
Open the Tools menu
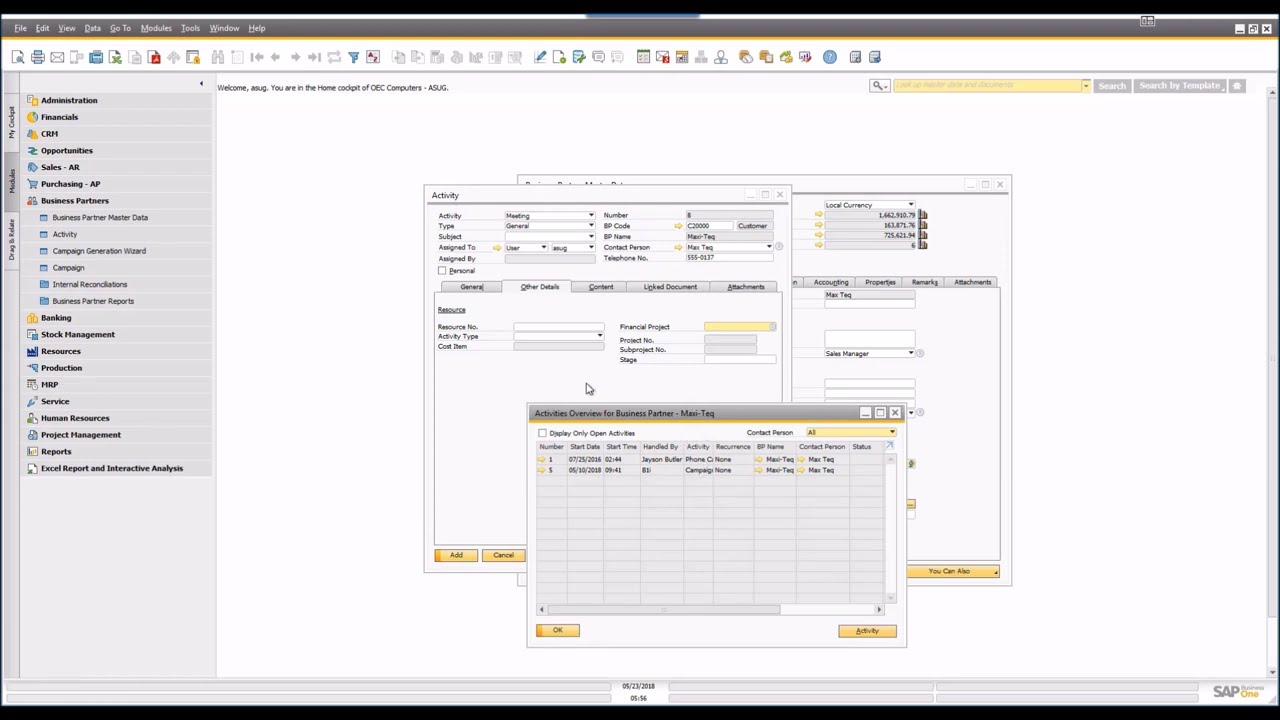tap(190, 28)
